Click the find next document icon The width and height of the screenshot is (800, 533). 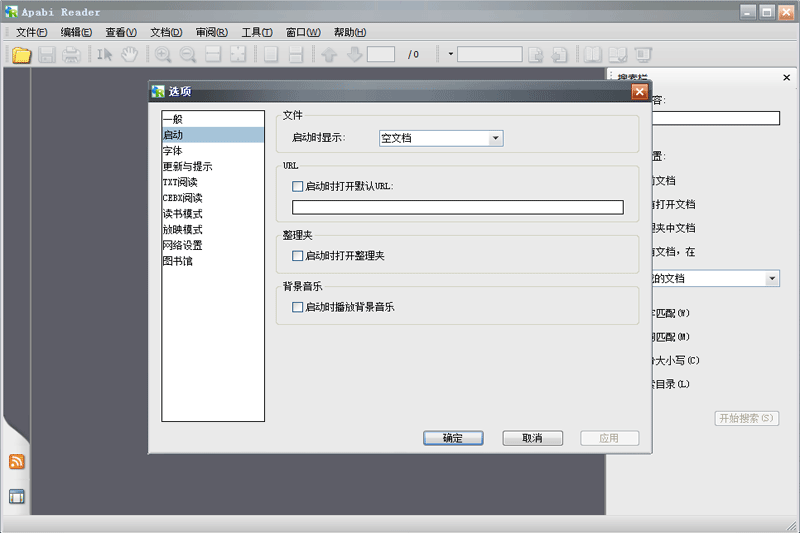click(535, 55)
